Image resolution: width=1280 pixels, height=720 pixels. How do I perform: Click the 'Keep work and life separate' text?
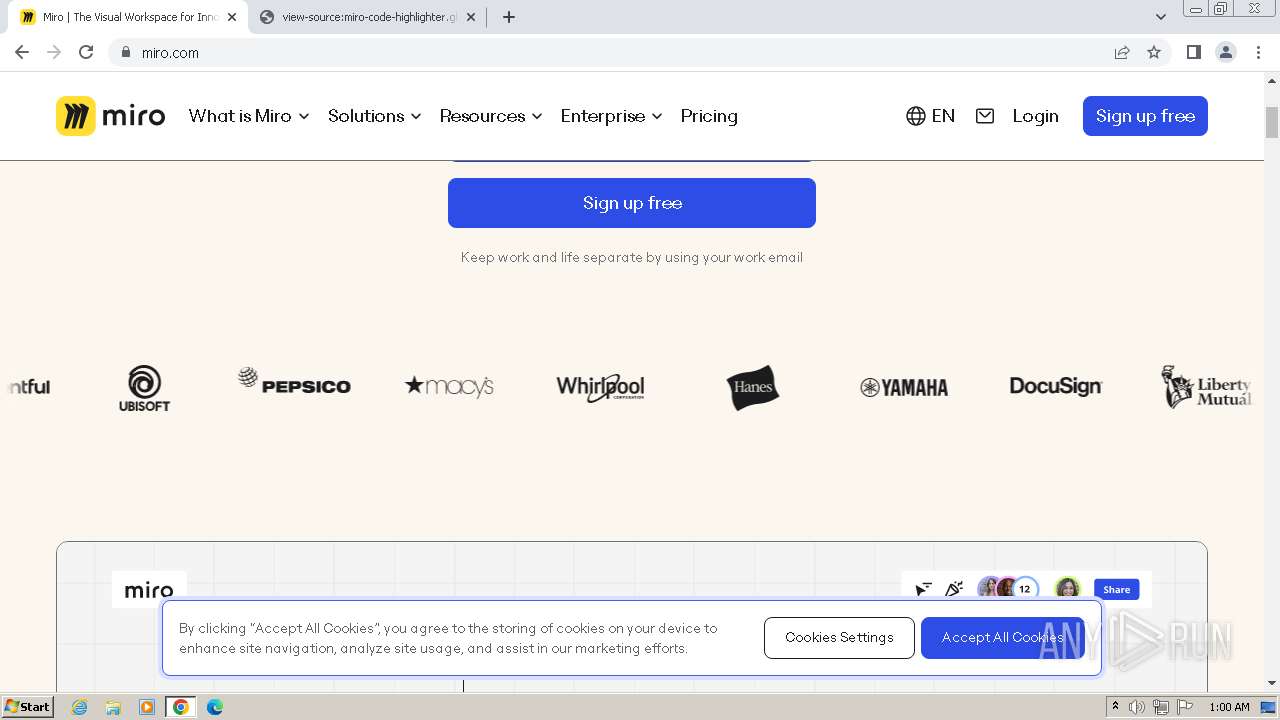coord(632,257)
